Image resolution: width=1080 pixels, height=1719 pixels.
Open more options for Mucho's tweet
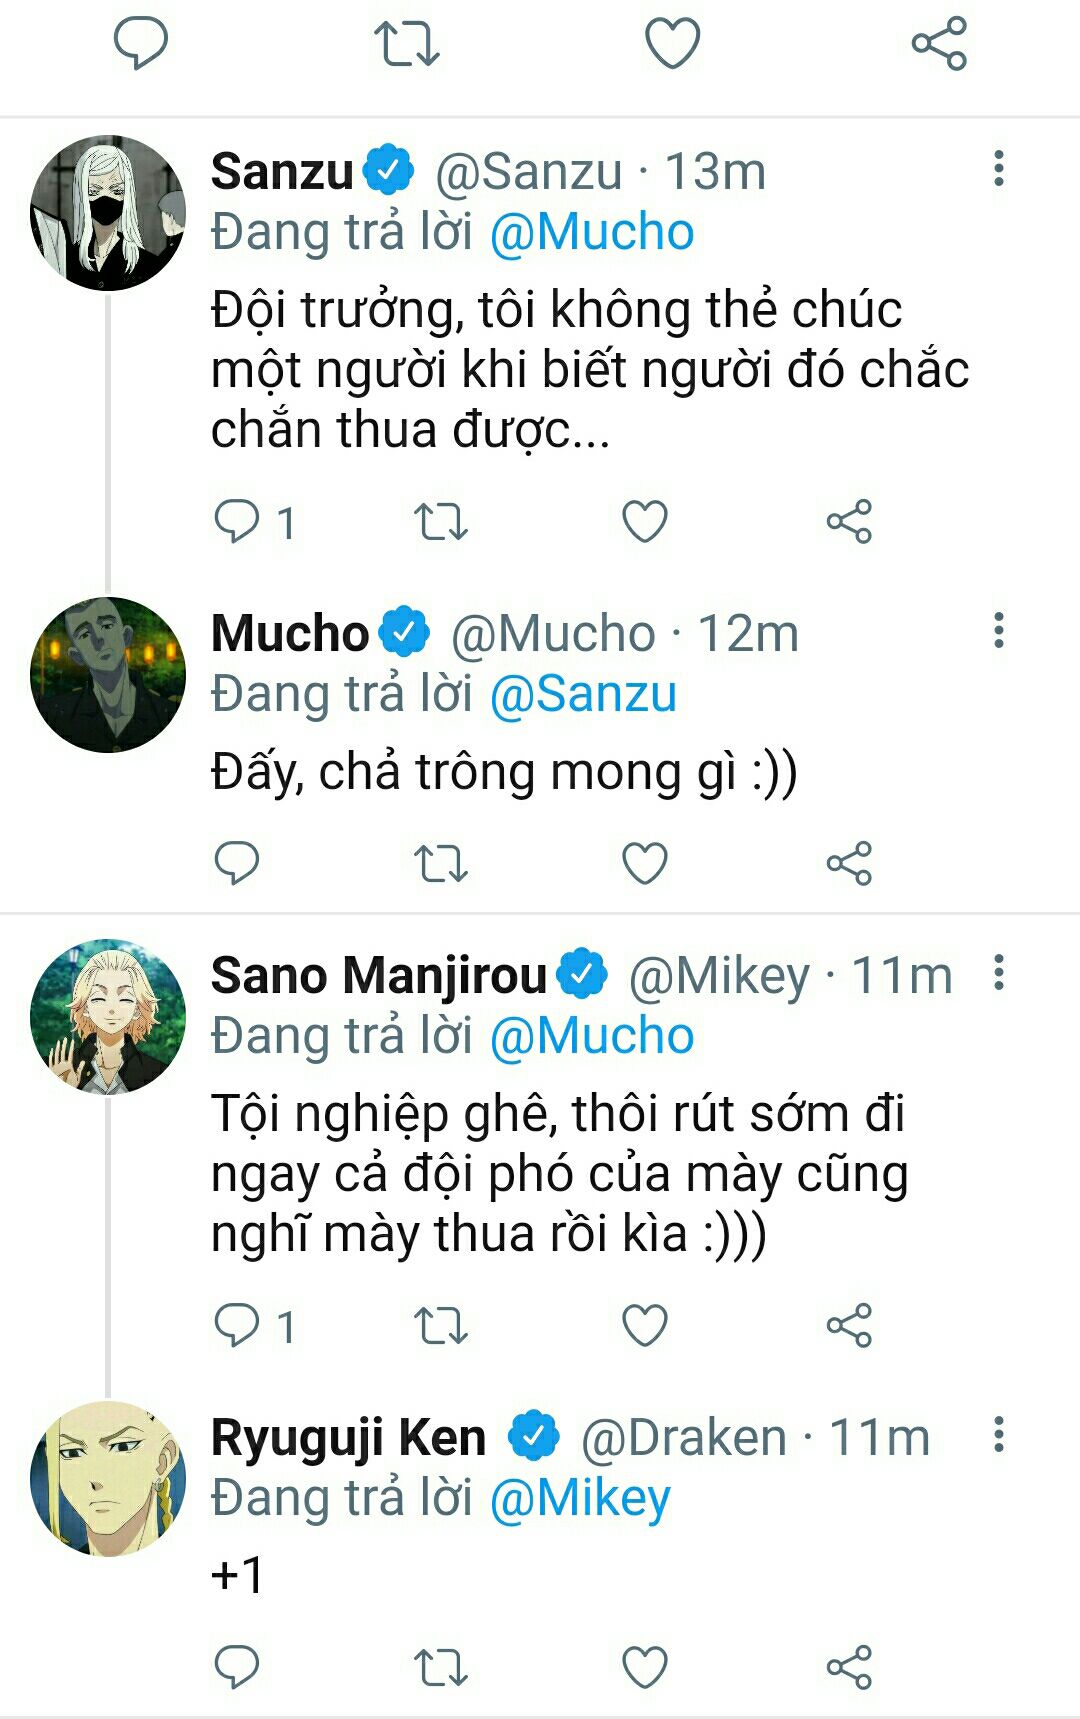tap(998, 631)
